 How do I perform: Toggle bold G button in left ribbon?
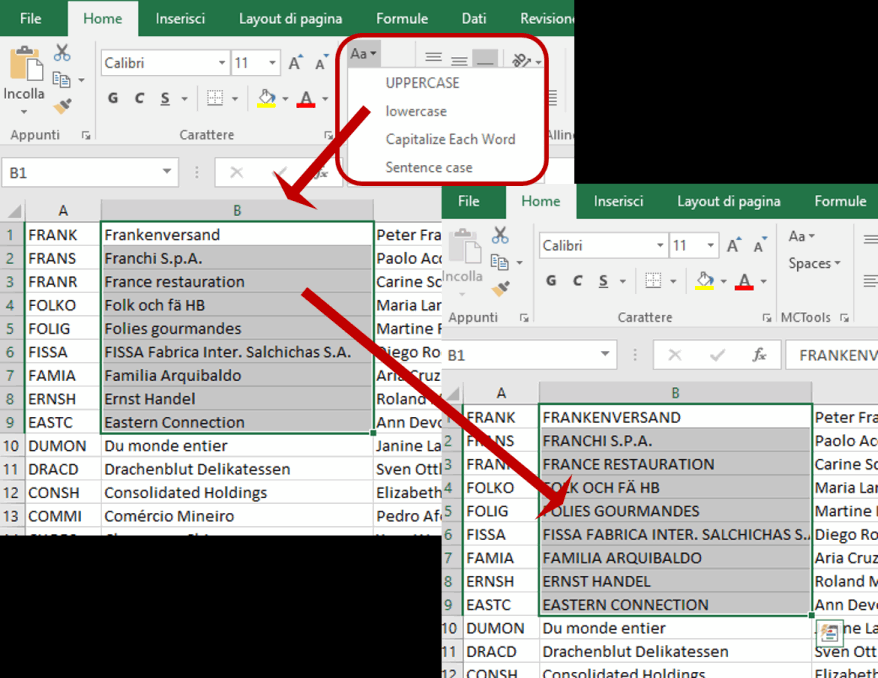pos(113,99)
